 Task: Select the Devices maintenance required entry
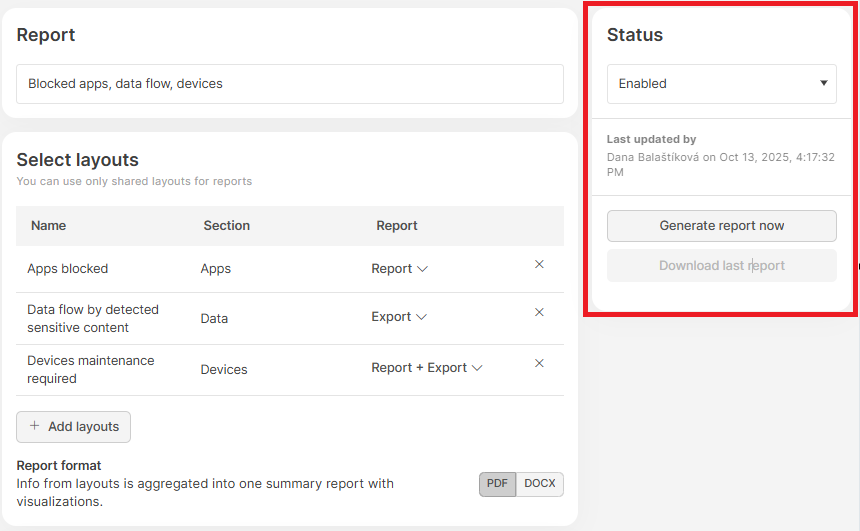pos(90,369)
